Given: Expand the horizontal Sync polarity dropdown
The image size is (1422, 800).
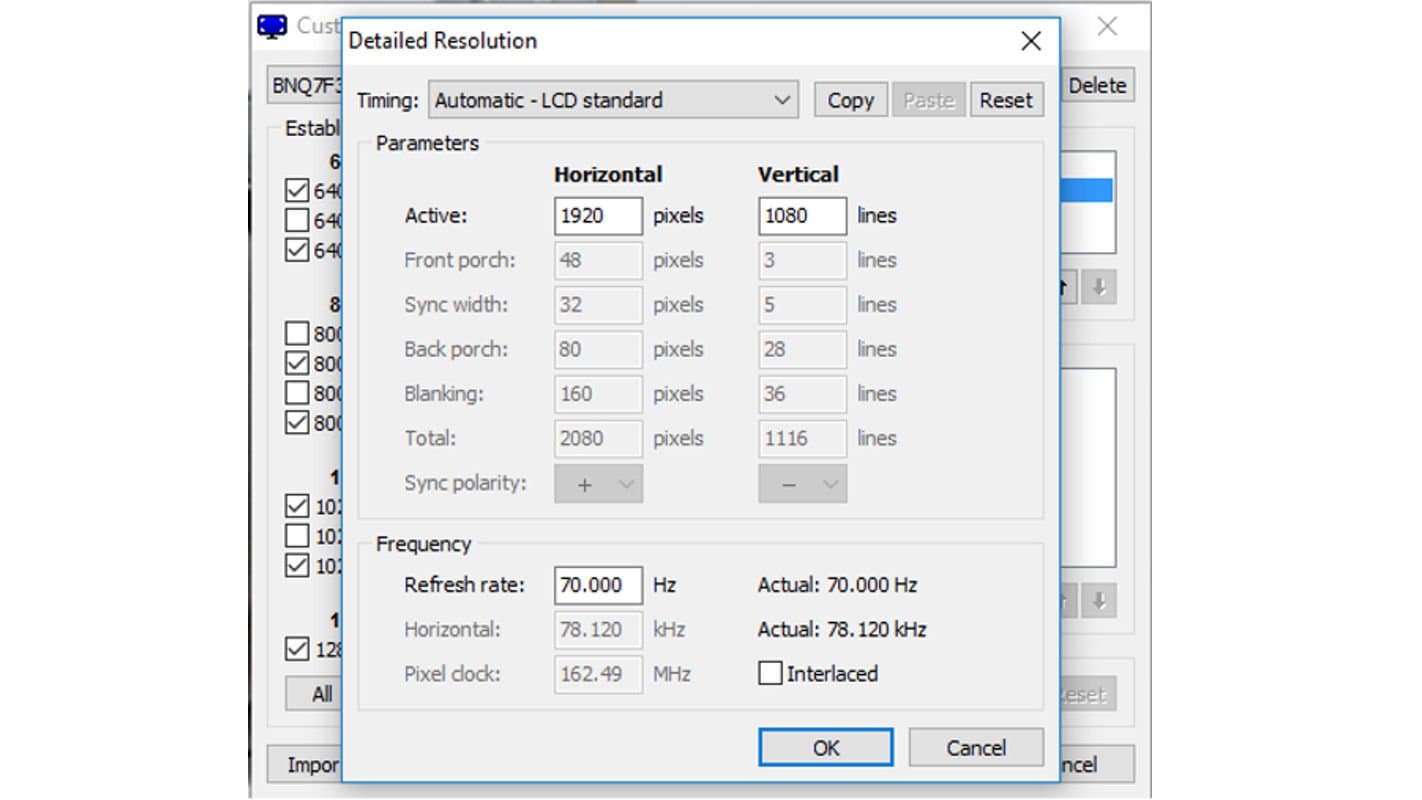Looking at the screenshot, I should click(x=598, y=484).
